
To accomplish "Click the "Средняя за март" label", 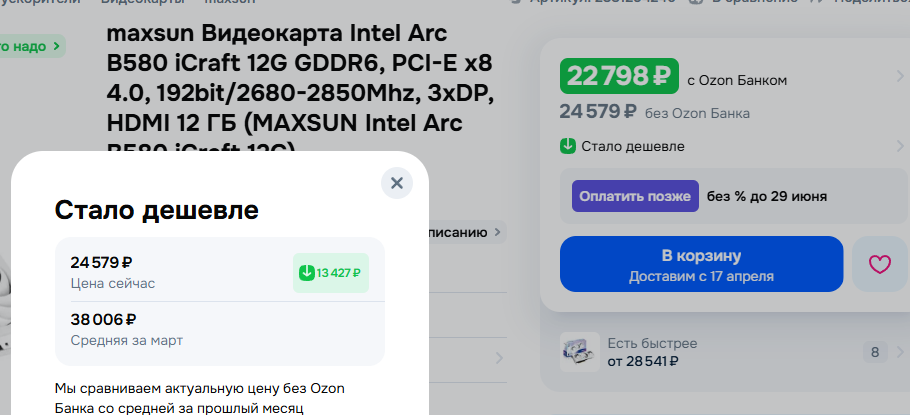I will click(127, 341).
